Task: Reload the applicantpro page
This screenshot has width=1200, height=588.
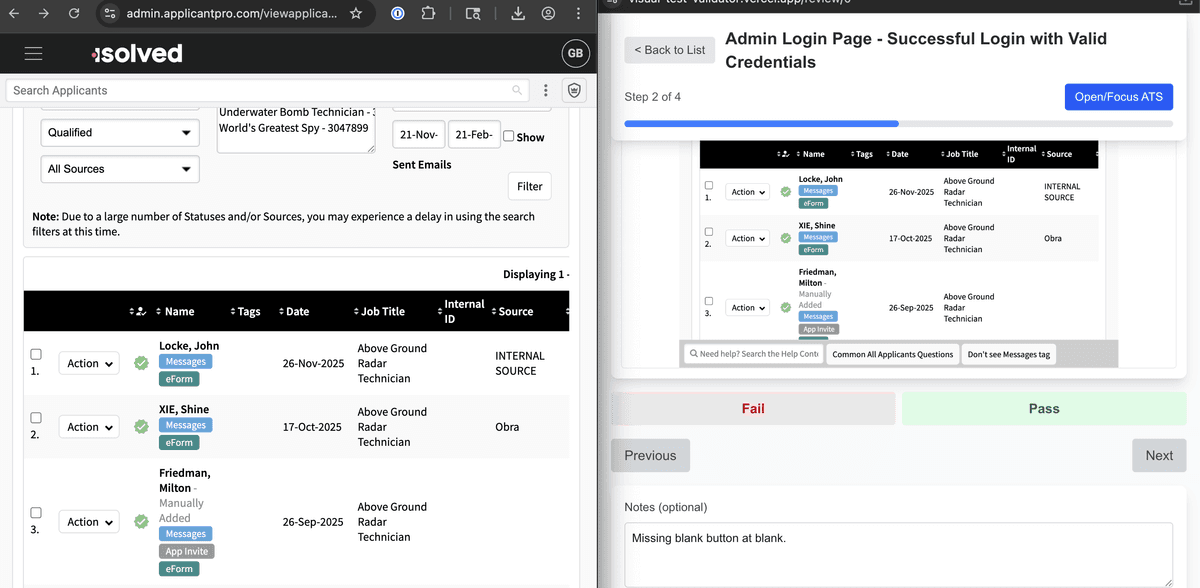Action: click(74, 14)
